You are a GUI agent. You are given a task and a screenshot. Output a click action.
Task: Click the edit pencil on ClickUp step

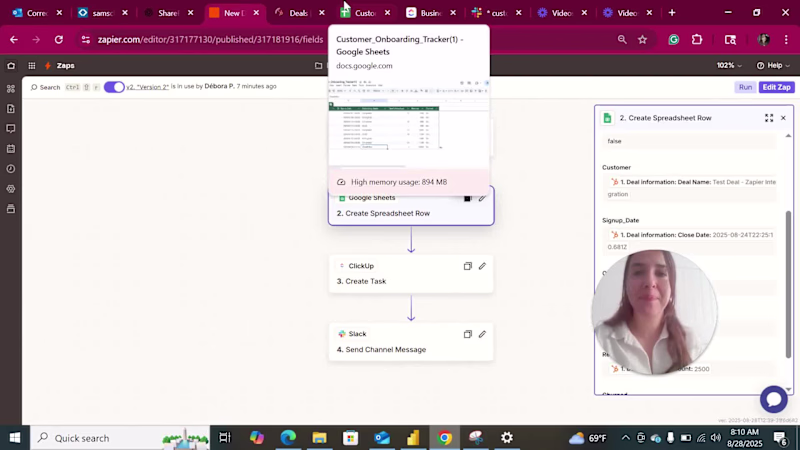click(x=482, y=266)
